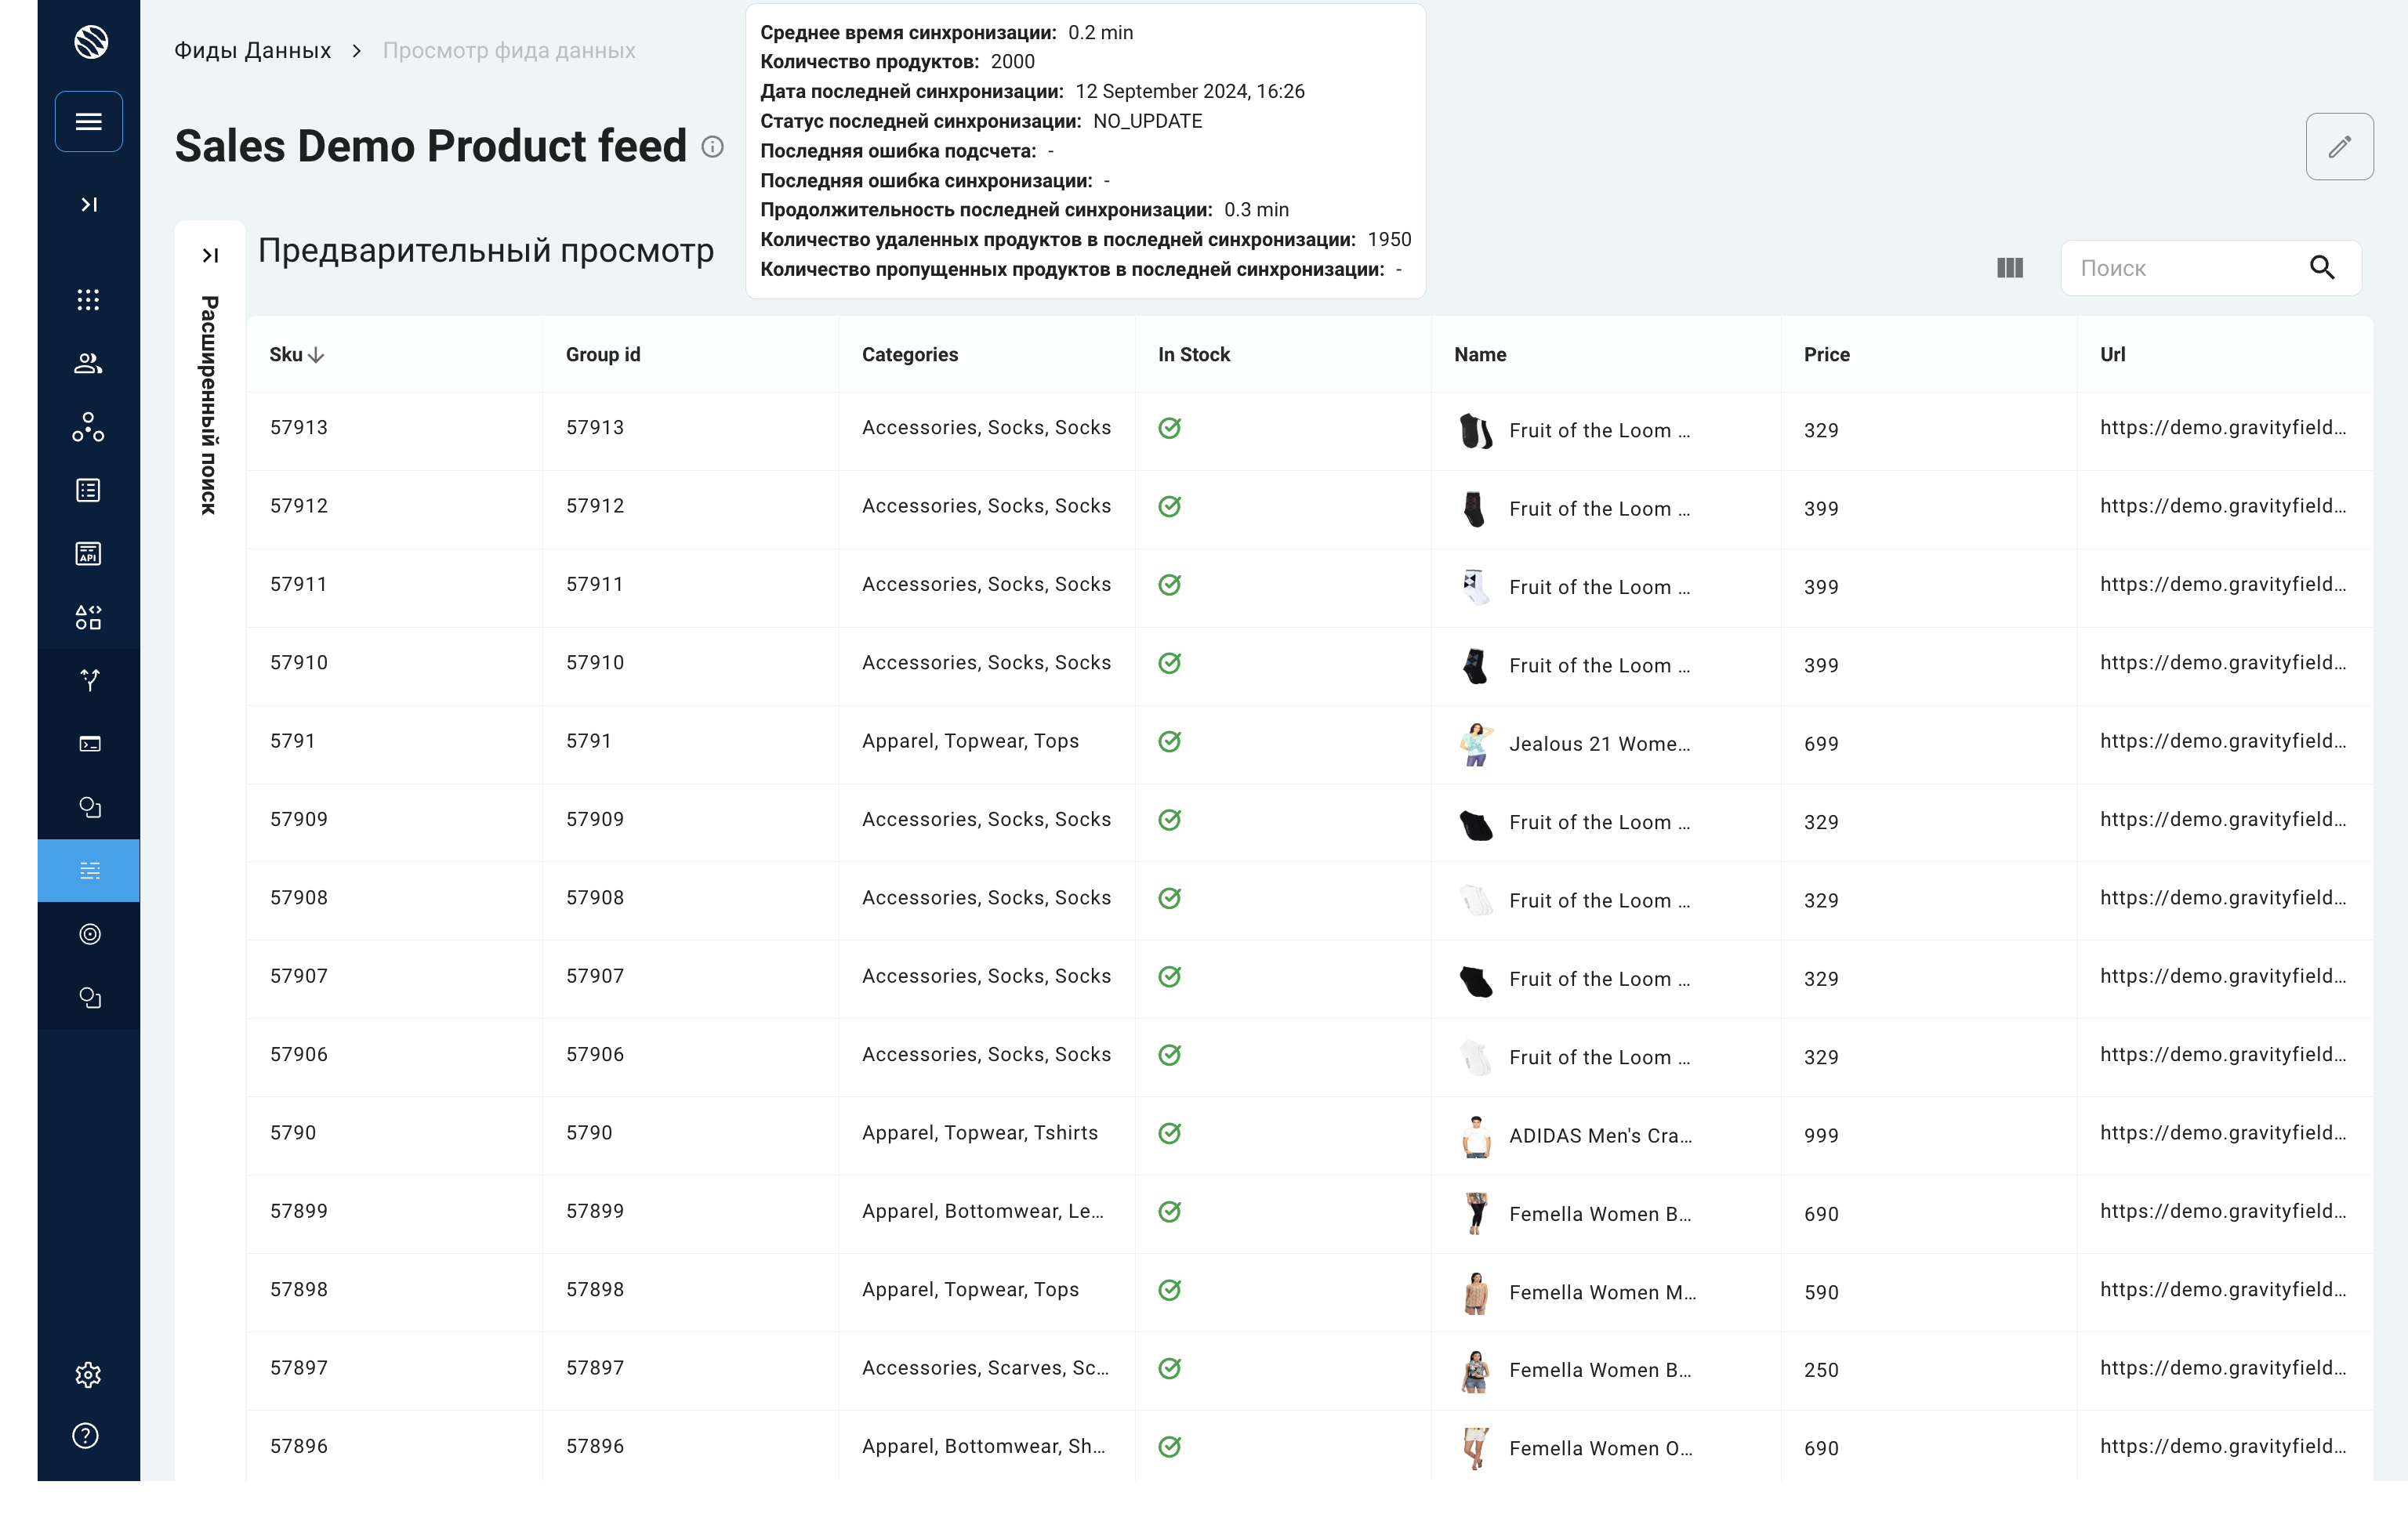Go to Фиды Данных breadcrumb link
This screenshot has width=2408, height=1525.
(252, 51)
